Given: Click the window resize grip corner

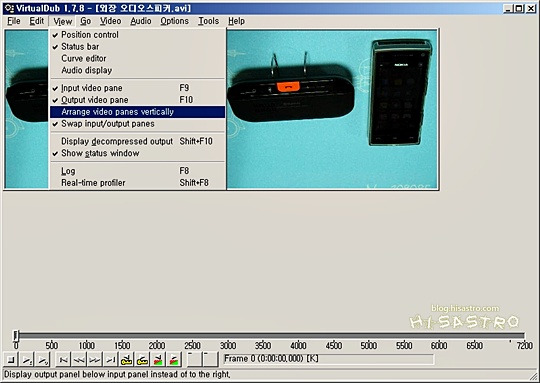Looking at the screenshot, I should coord(534,376).
